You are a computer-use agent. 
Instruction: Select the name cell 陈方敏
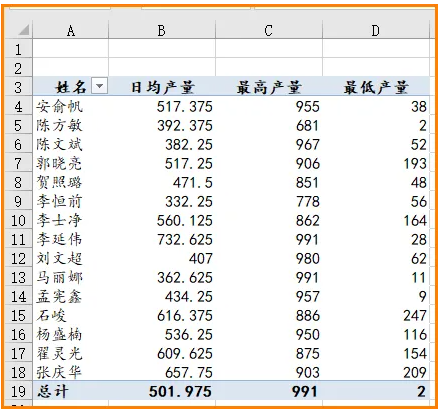click(x=71, y=125)
